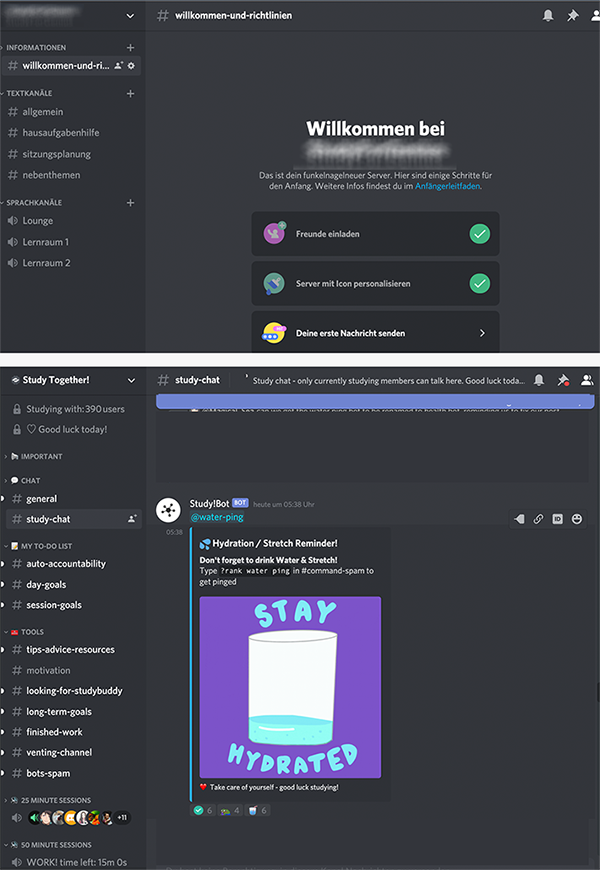600x870 pixels.
Task: Add a channel to the TEXTKANÄLE category
Action: tap(130, 93)
